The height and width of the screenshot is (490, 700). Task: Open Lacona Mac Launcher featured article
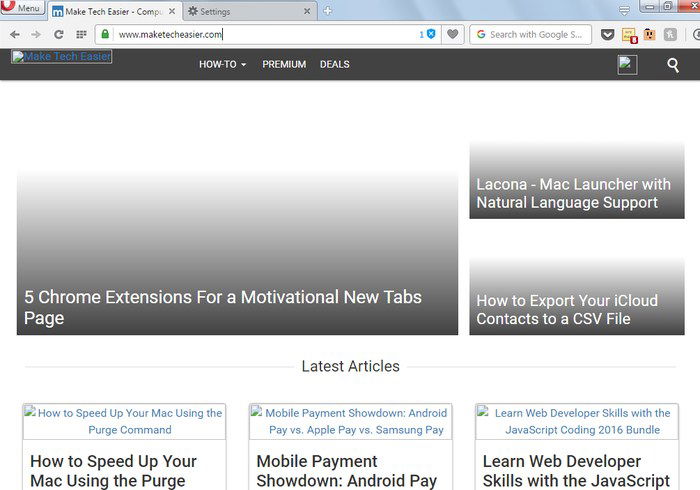pos(577,180)
